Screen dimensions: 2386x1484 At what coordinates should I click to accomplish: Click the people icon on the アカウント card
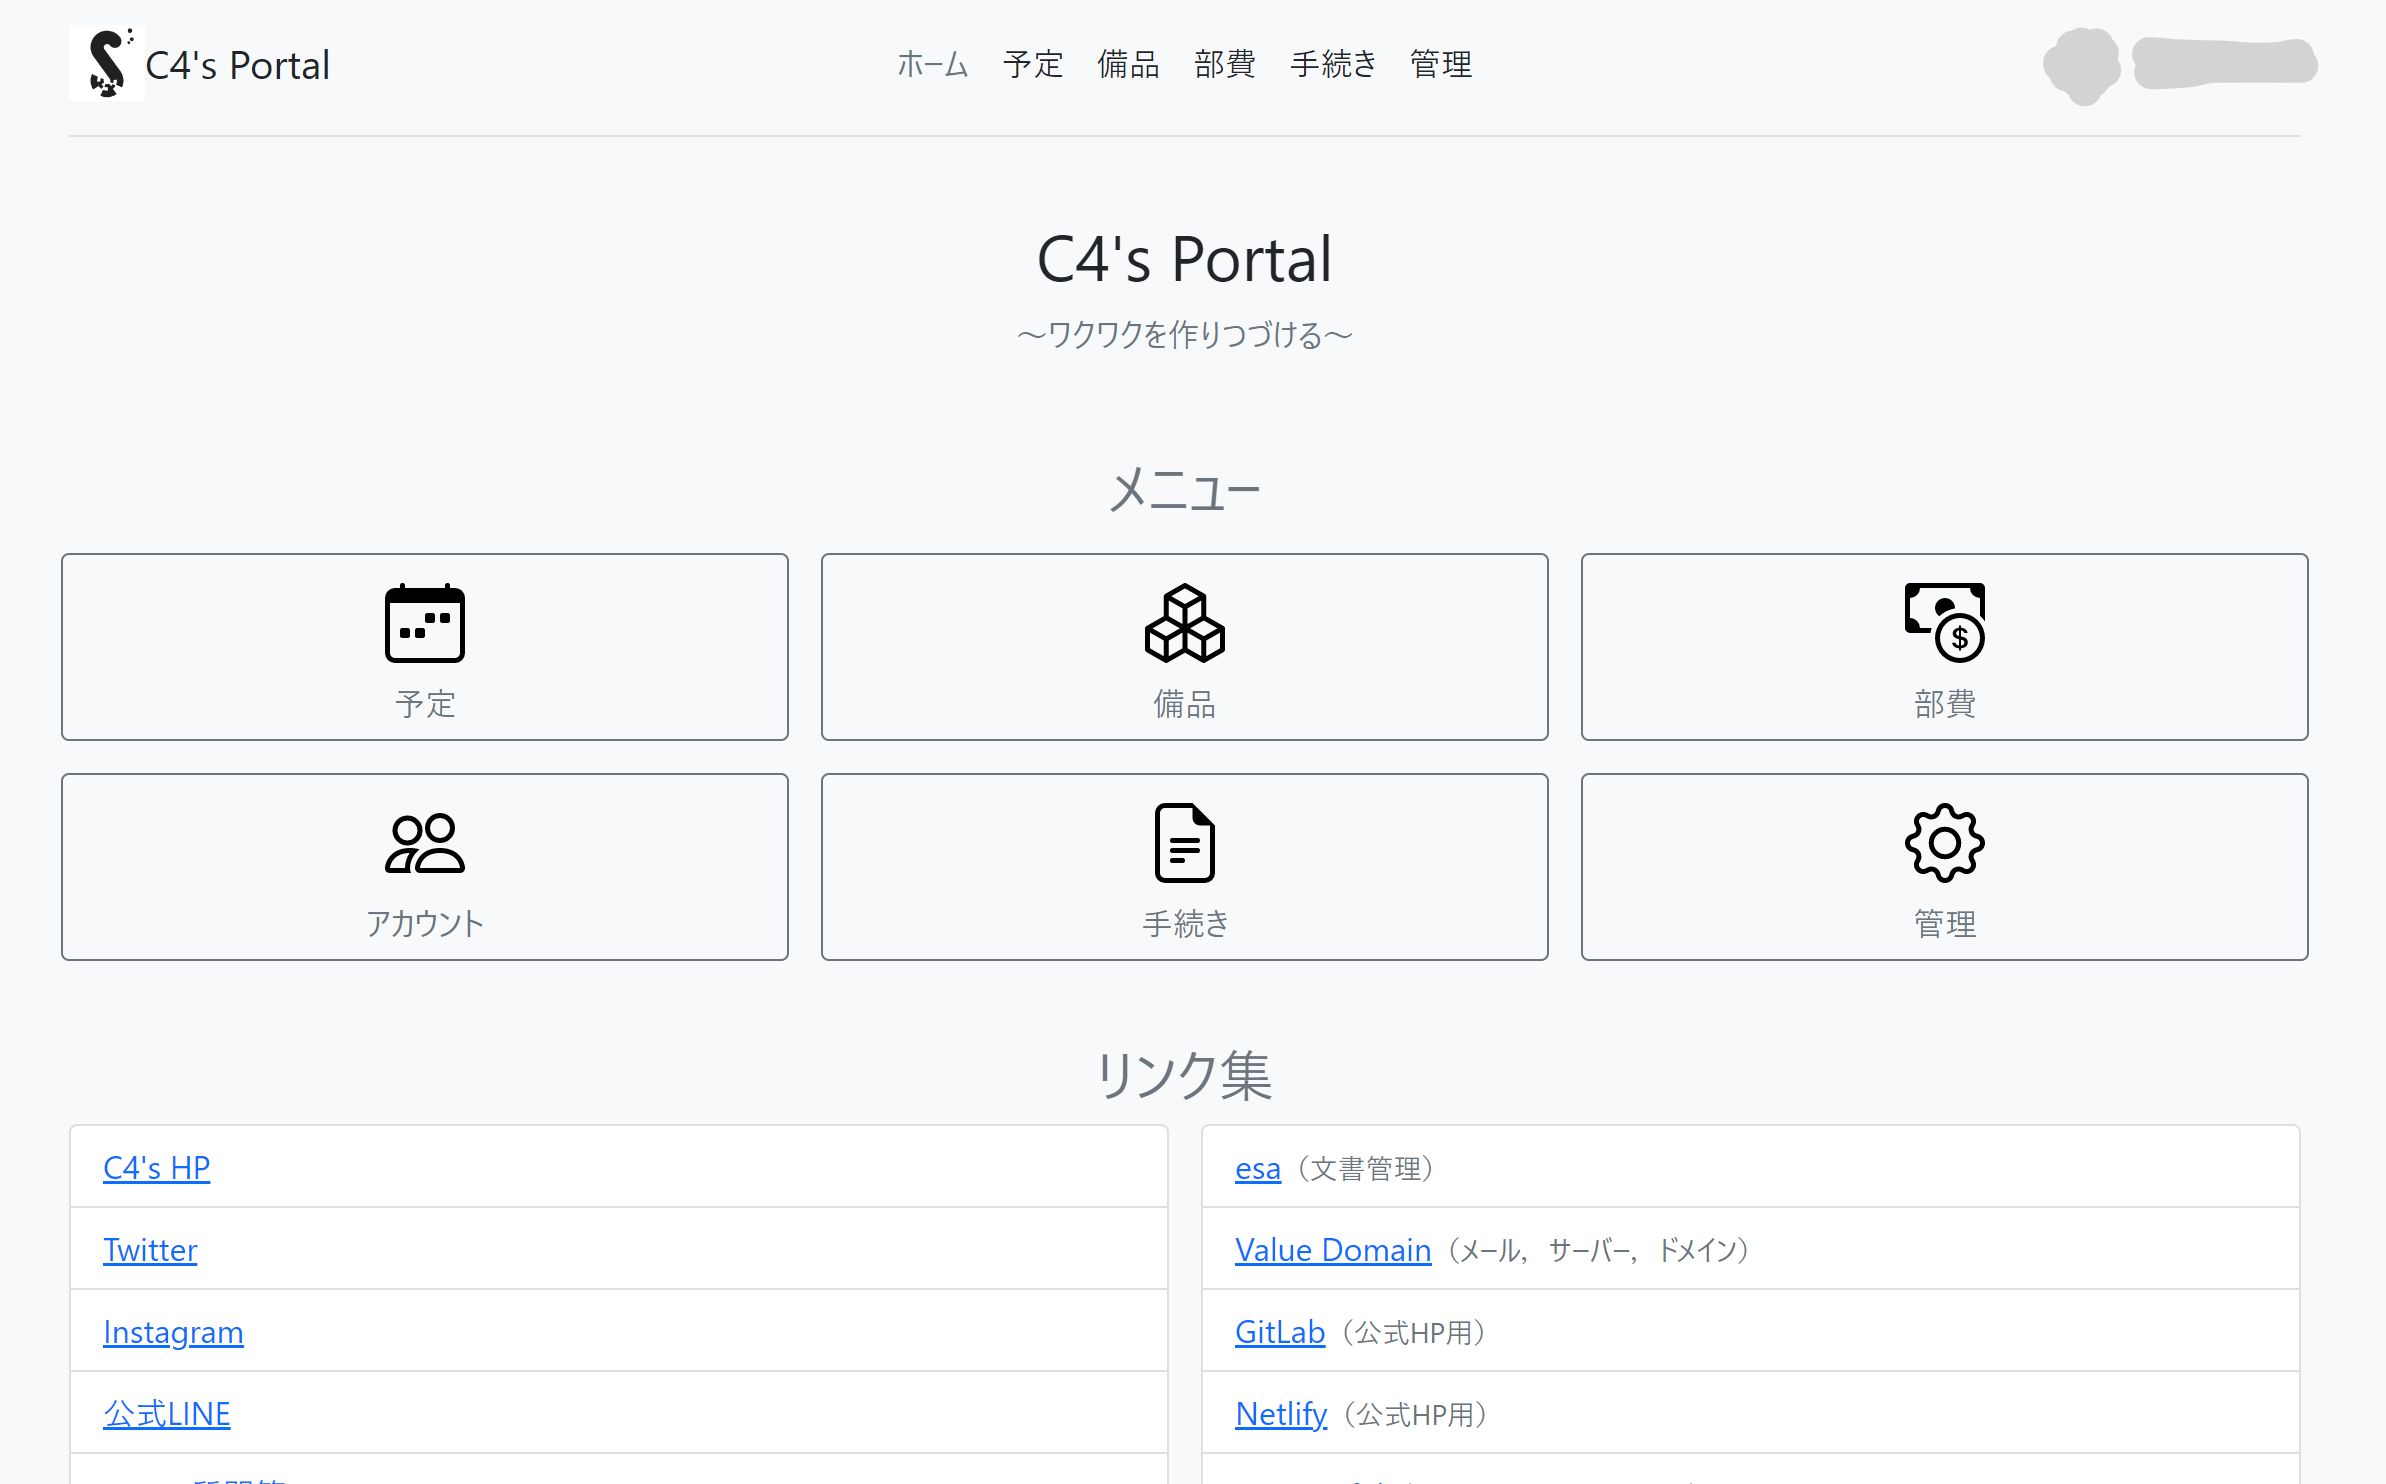pos(424,844)
